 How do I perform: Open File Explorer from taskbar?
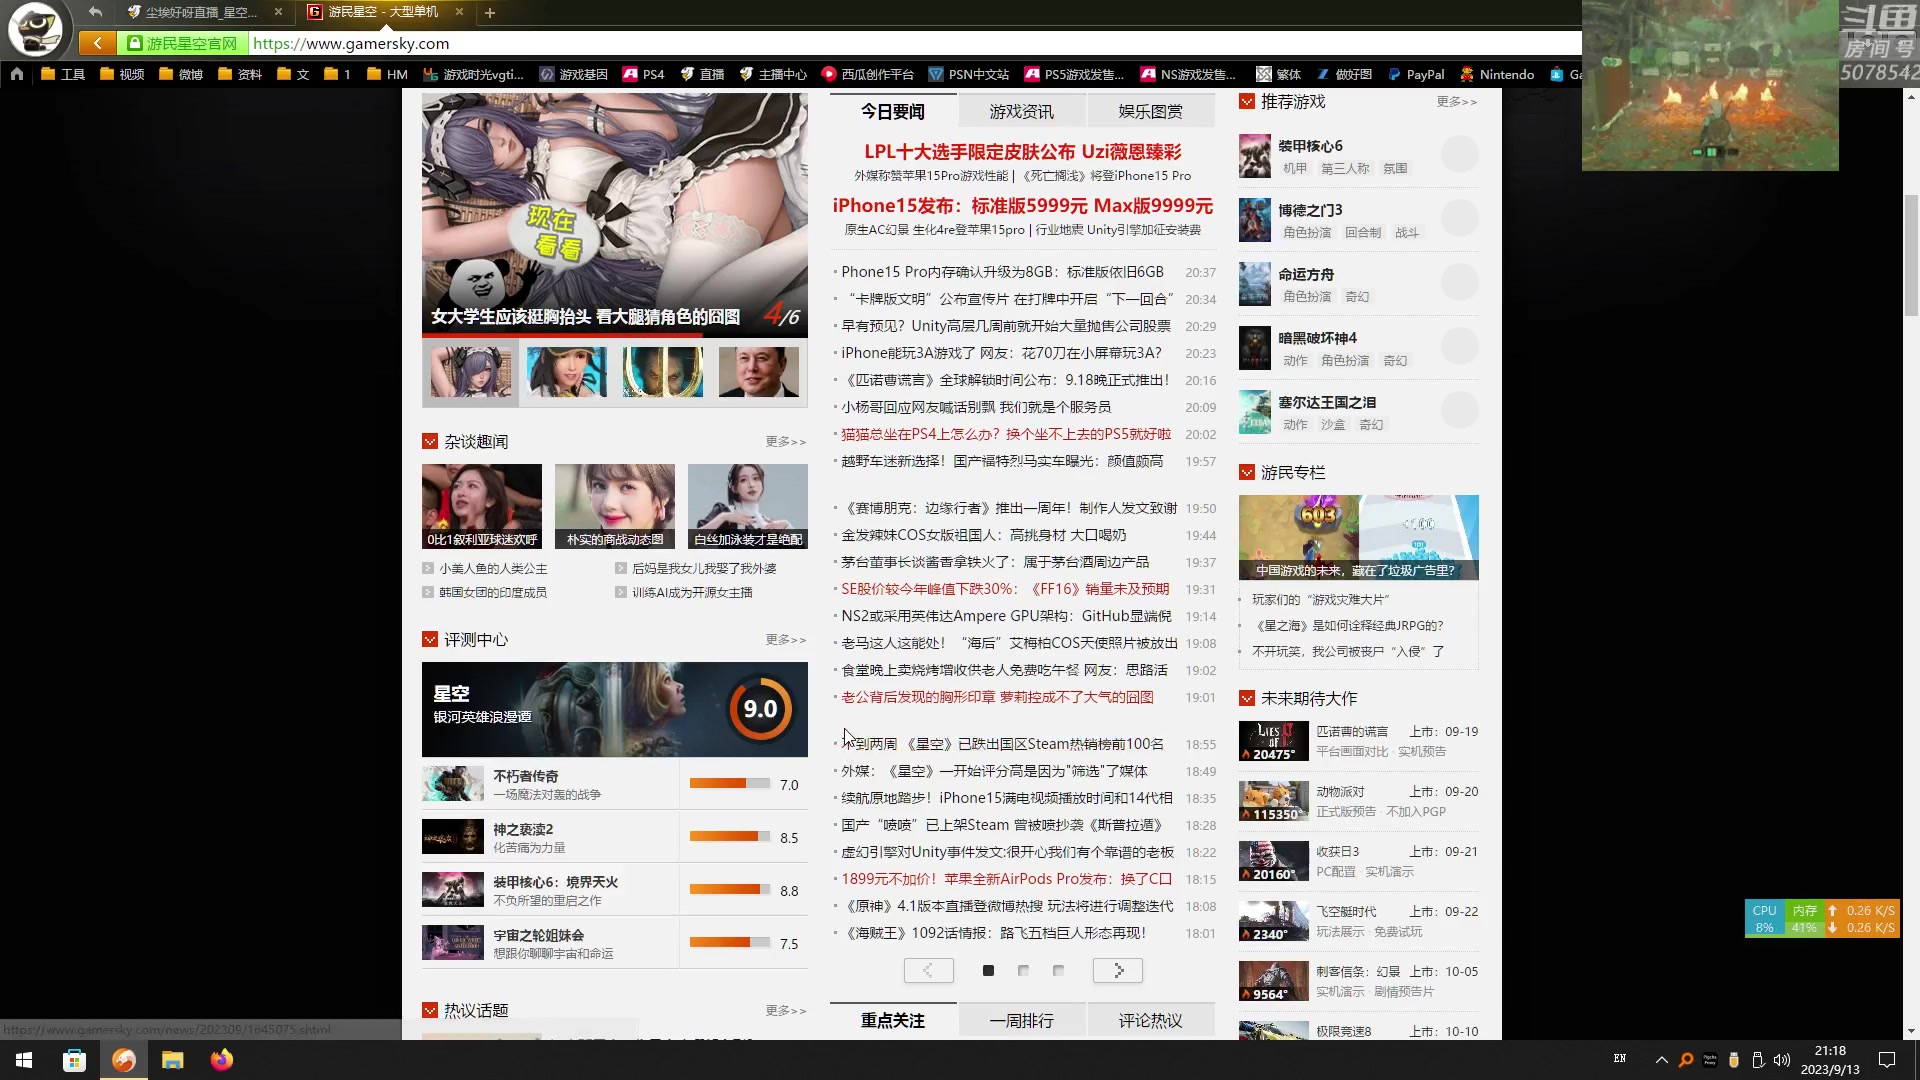(173, 1060)
